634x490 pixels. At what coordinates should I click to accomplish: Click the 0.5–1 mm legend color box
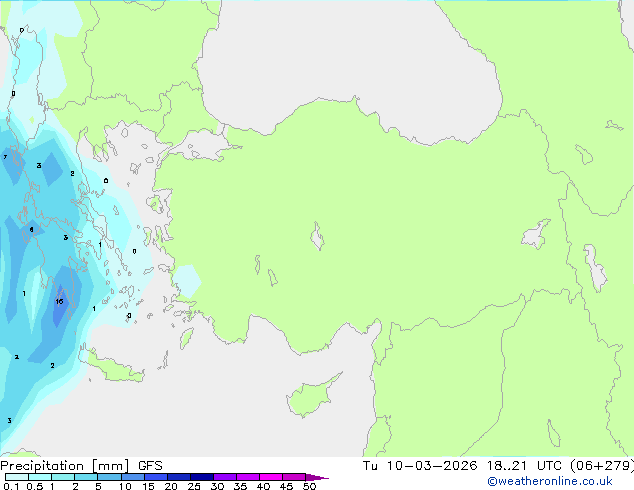[x=40, y=477]
